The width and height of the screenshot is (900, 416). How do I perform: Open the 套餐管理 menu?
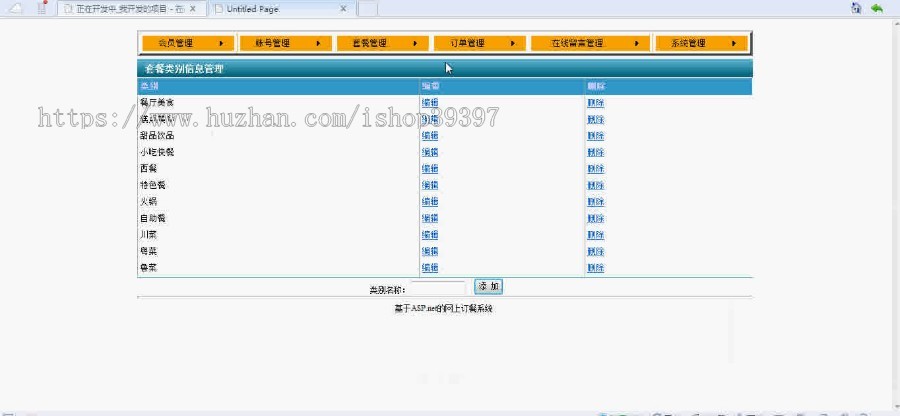point(382,43)
